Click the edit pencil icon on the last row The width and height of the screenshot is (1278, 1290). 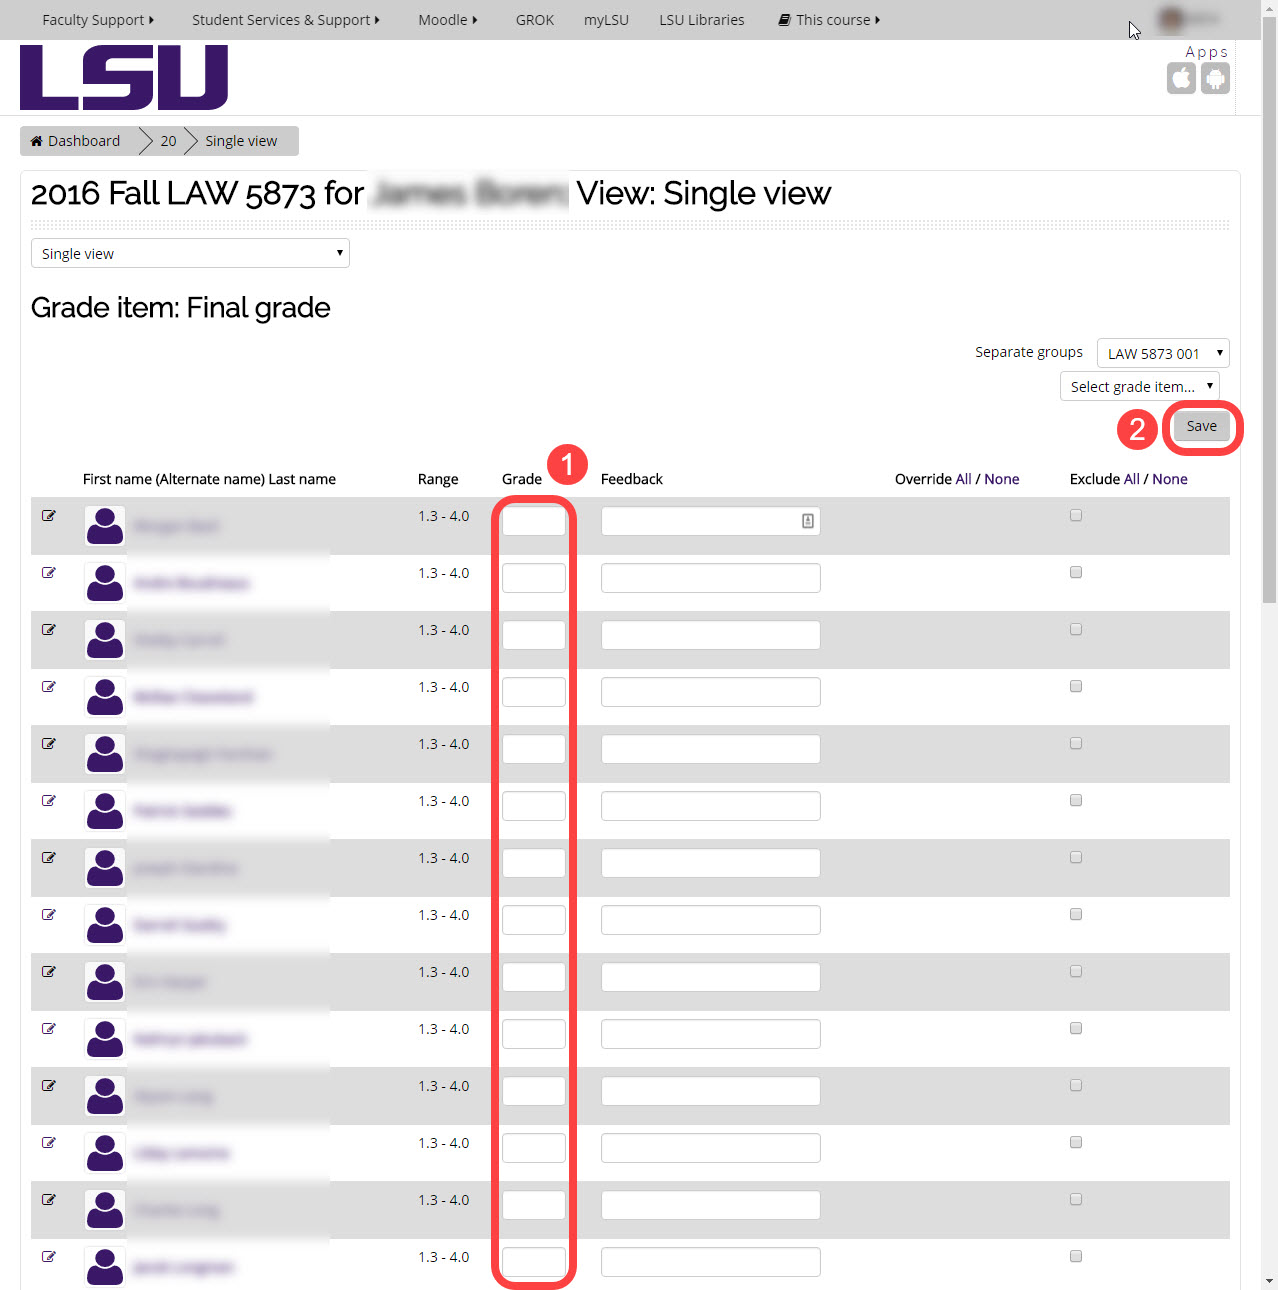tap(49, 1256)
